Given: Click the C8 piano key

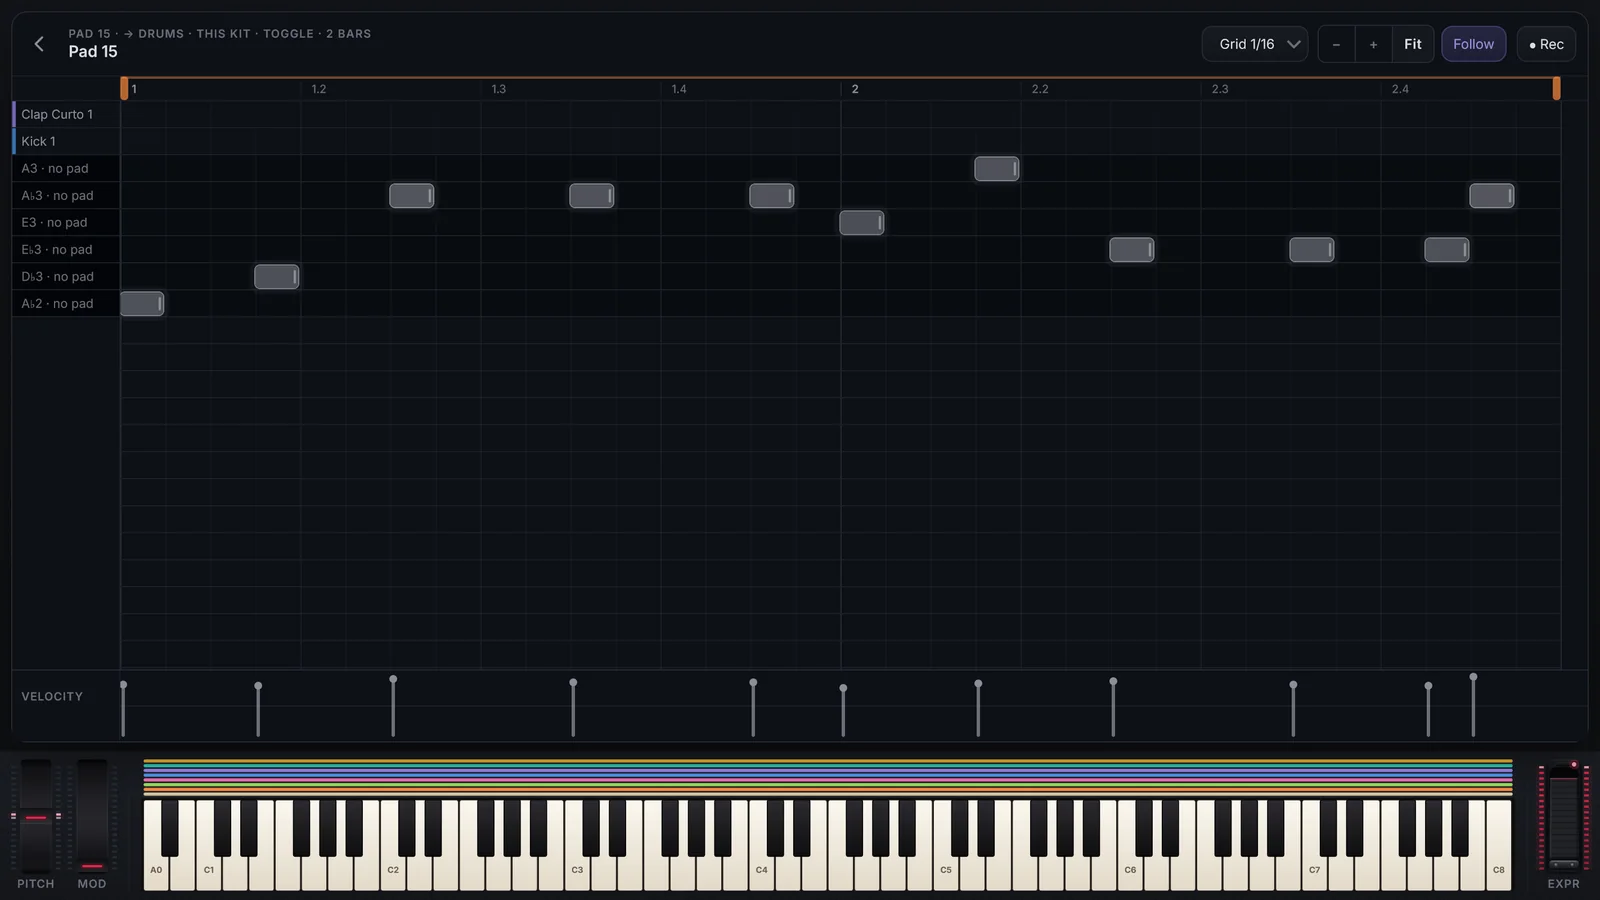Looking at the screenshot, I should coord(1499,845).
